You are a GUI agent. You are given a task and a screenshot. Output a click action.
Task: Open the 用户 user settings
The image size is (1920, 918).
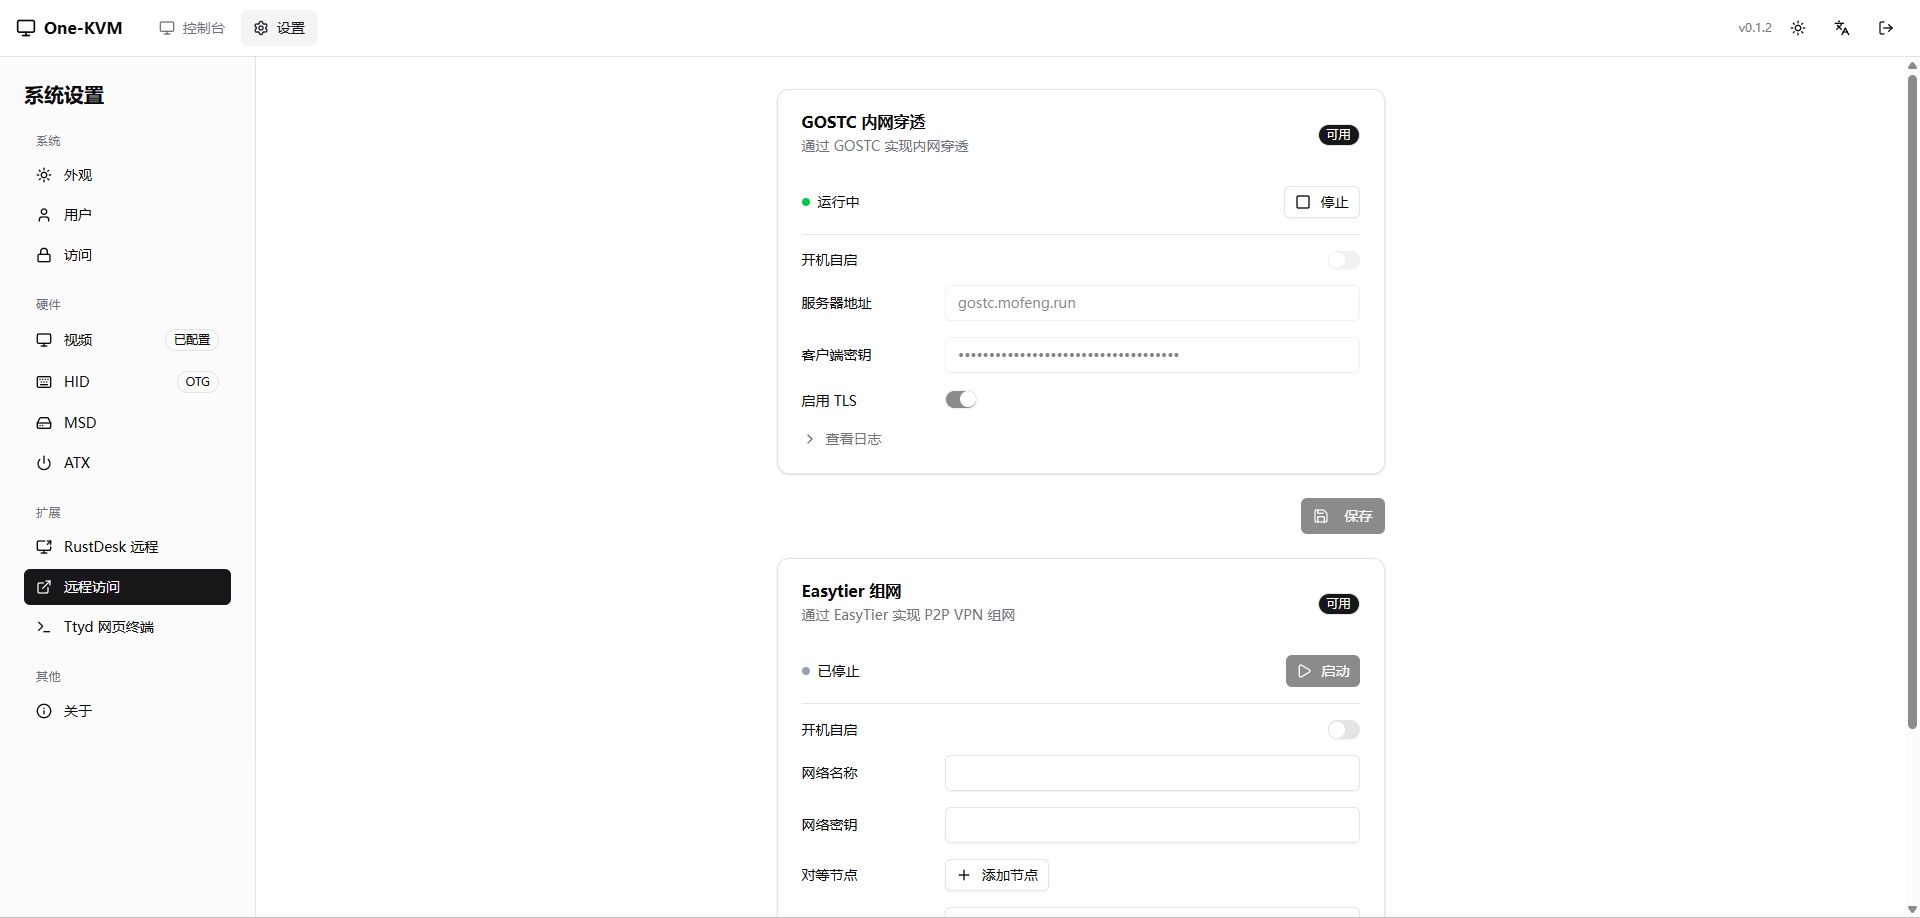[x=78, y=215]
